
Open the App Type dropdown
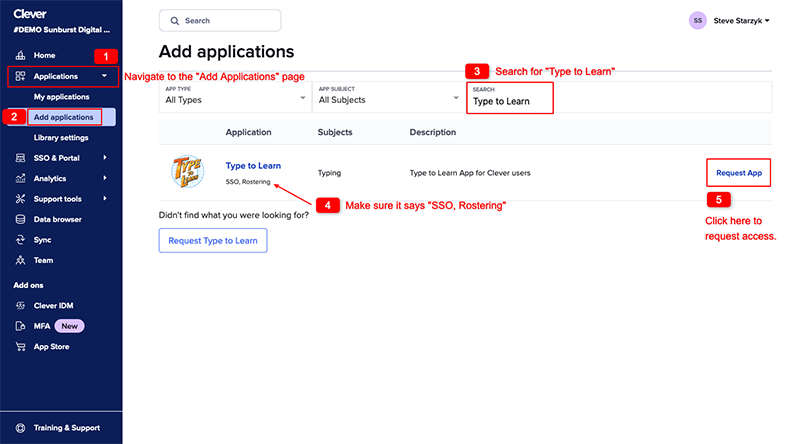coord(235,96)
